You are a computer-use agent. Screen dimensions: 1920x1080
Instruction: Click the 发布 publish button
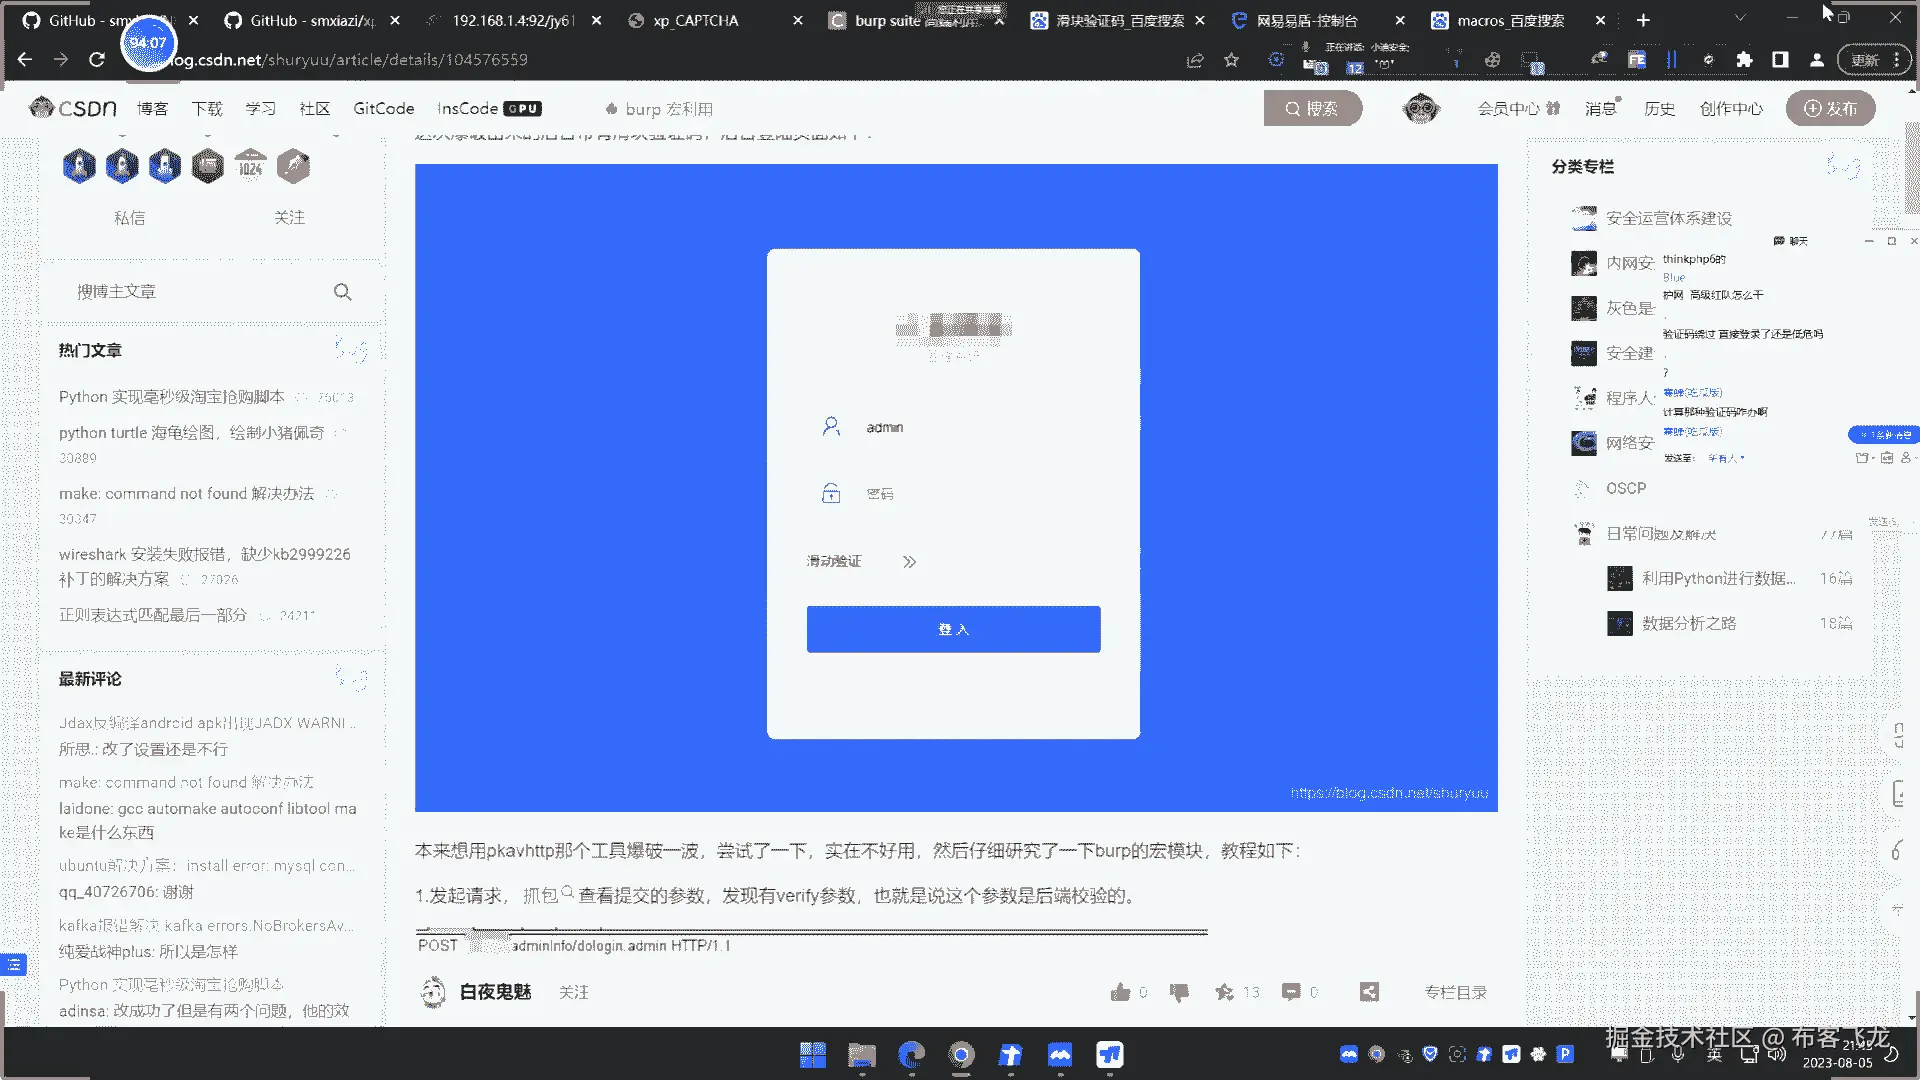[1830, 108]
